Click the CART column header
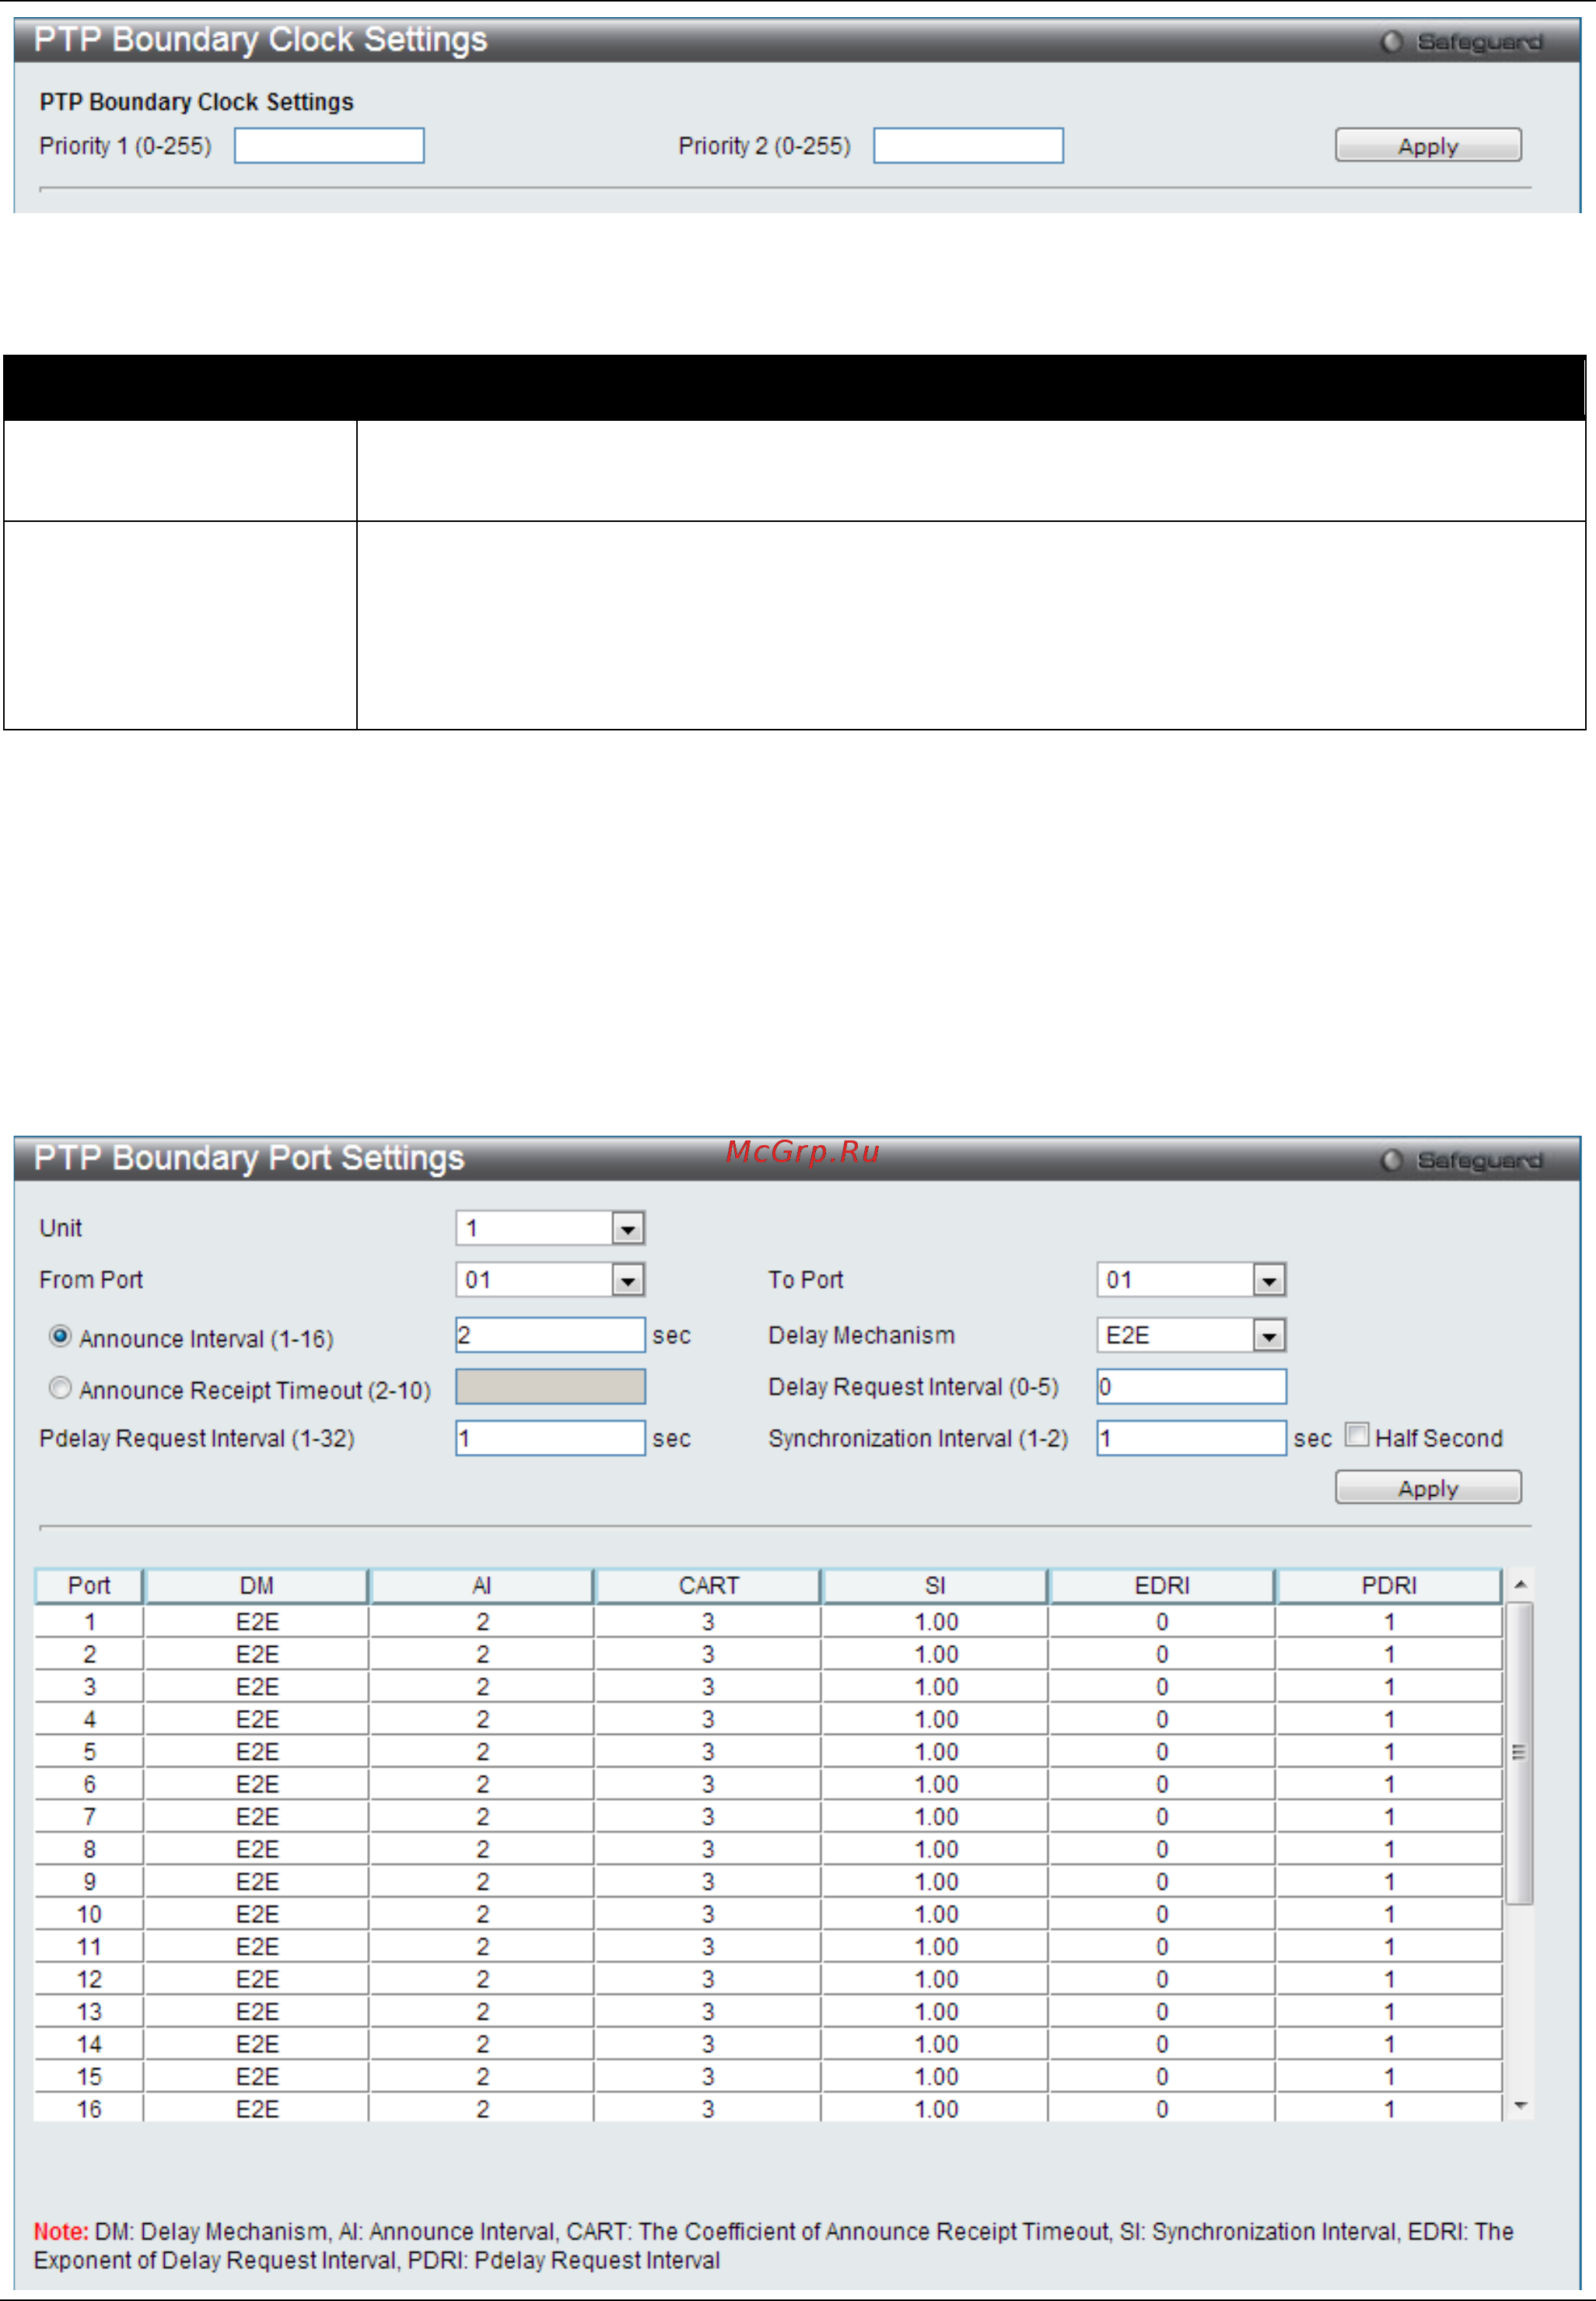Viewport: 1596px width, 2301px height. point(708,1586)
